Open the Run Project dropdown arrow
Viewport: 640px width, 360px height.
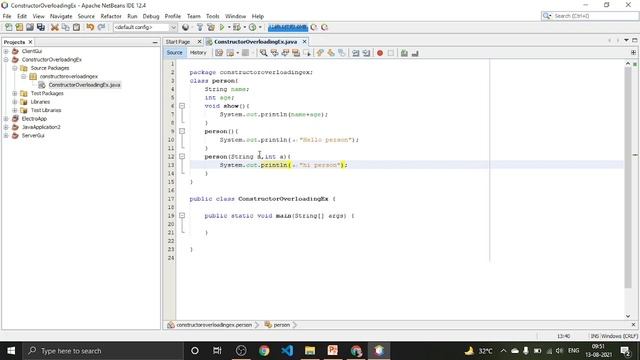pos(229,27)
